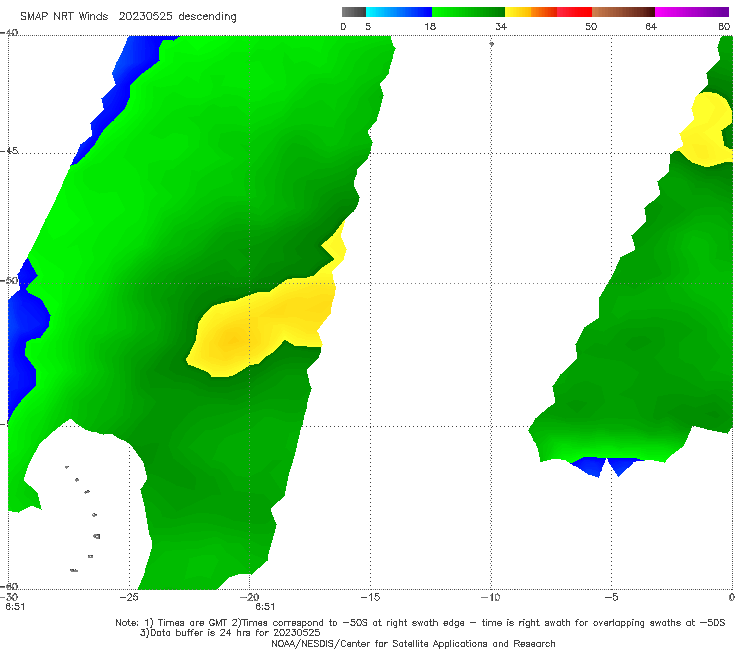Click the "6:51" time under the -30 label
740x650 pixels.
(15, 607)
